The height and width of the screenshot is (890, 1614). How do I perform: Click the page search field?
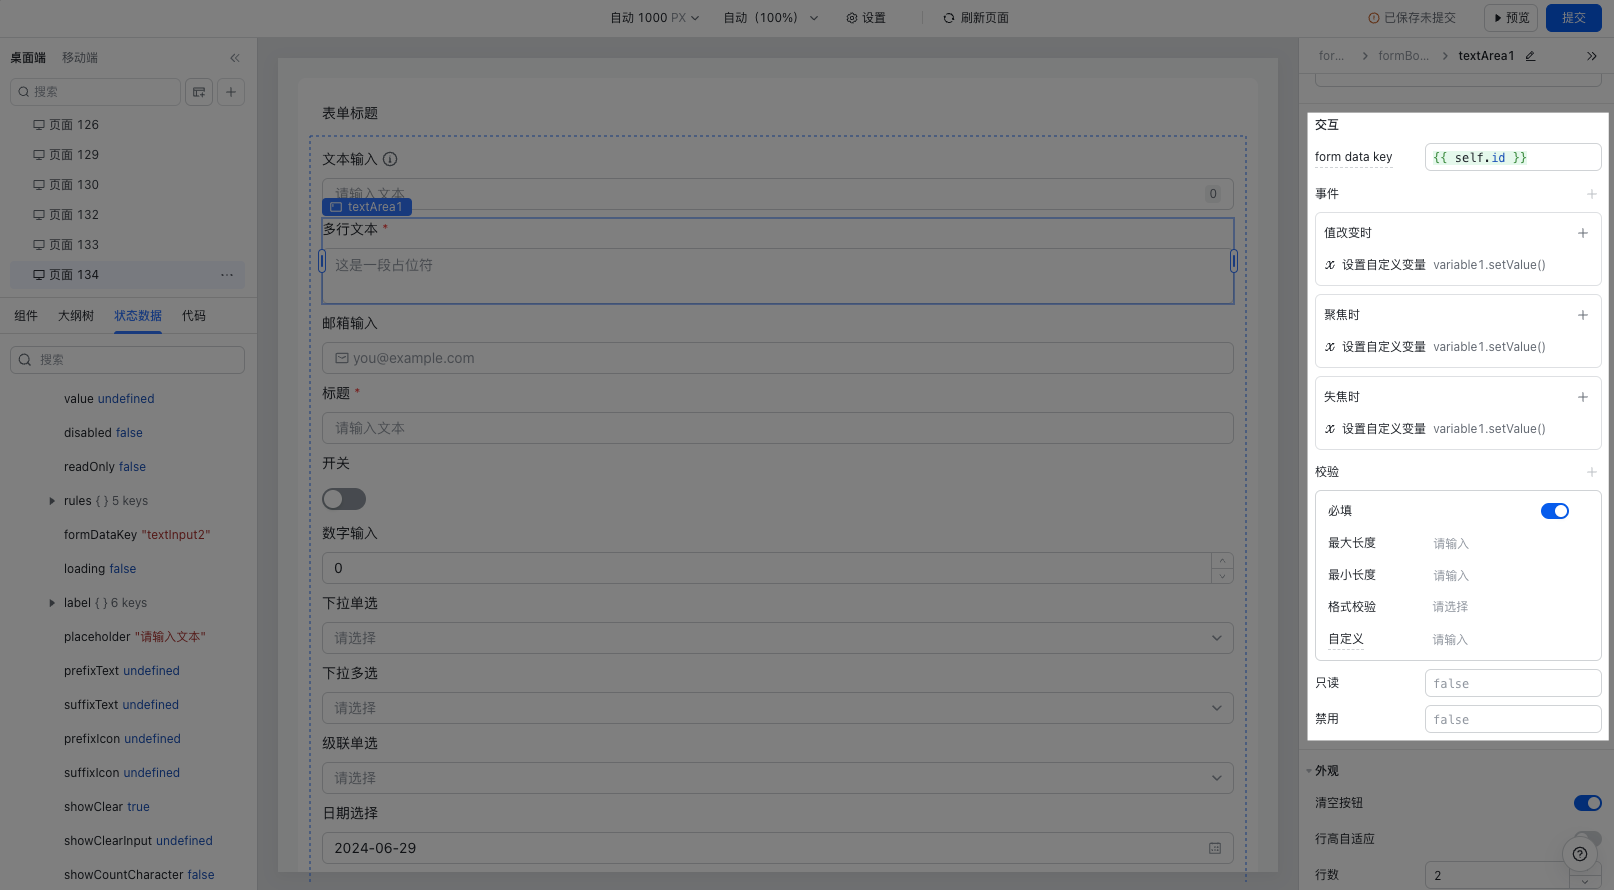tap(96, 92)
